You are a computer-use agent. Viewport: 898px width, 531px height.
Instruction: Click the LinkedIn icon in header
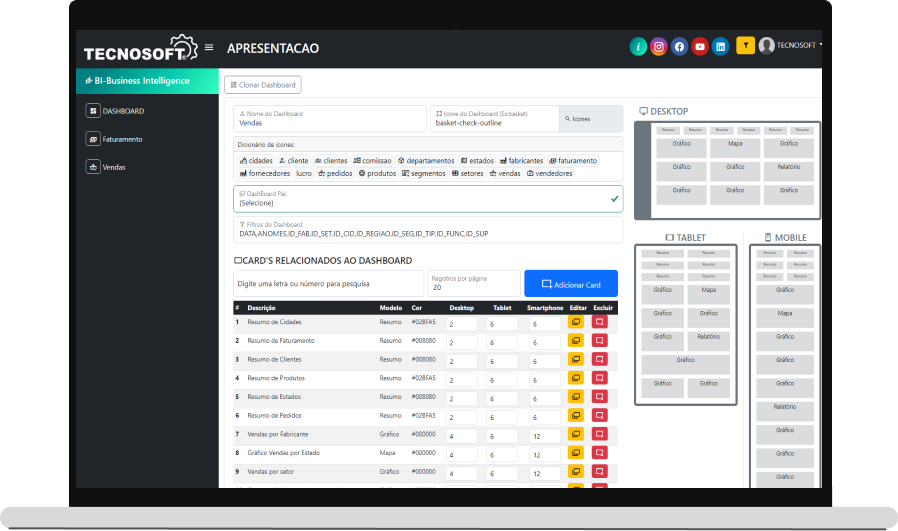pyautogui.click(x=720, y=46)
